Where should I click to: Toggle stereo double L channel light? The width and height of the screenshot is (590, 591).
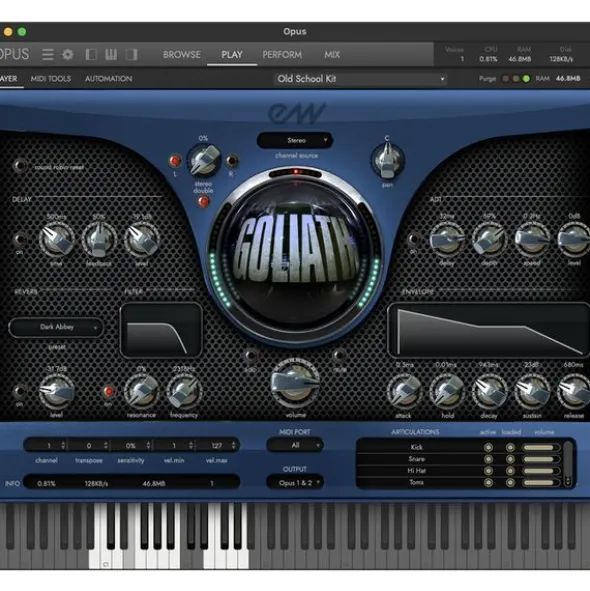[175, 161]
